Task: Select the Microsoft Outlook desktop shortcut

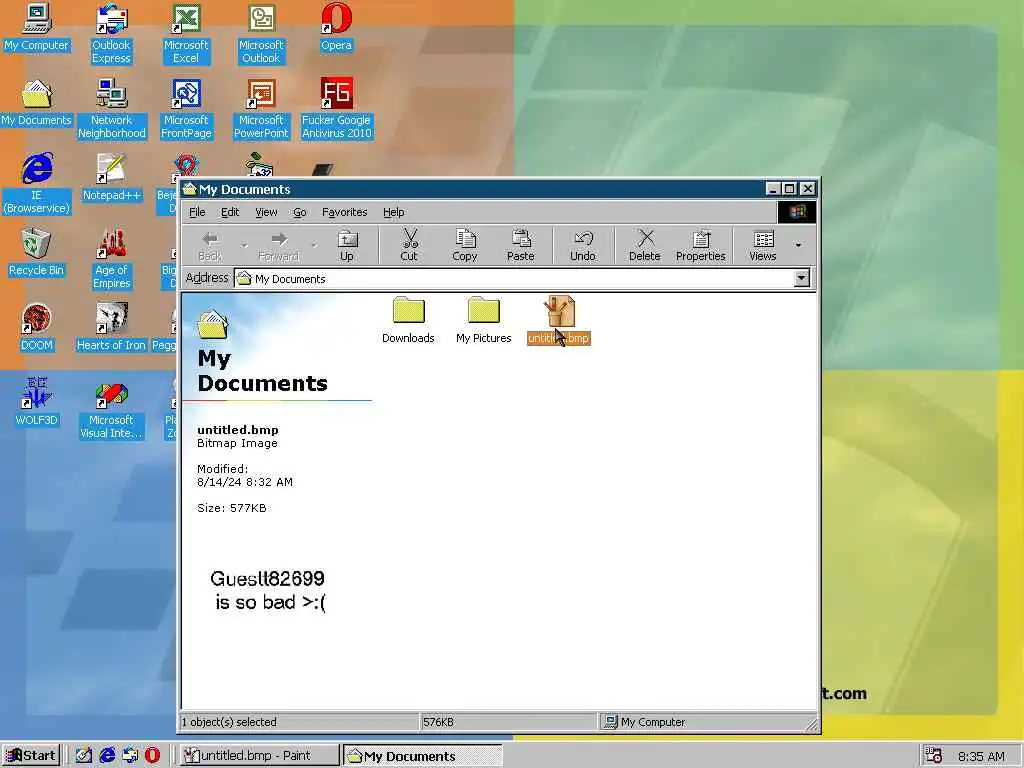Action: 261,34
